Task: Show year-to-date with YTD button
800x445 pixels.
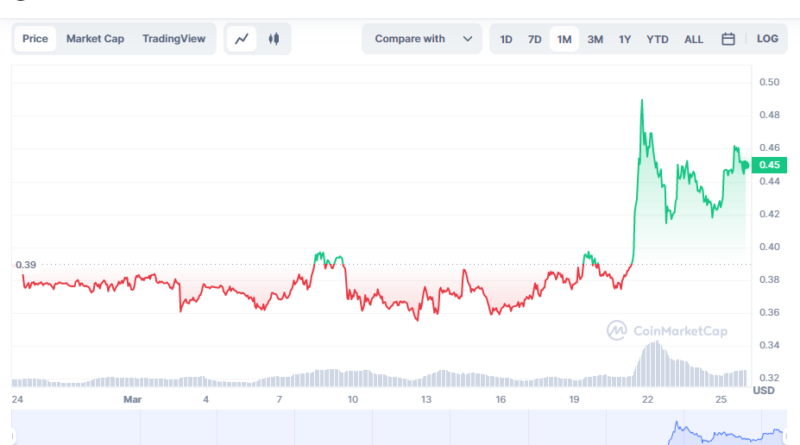Action: point(657,39)
